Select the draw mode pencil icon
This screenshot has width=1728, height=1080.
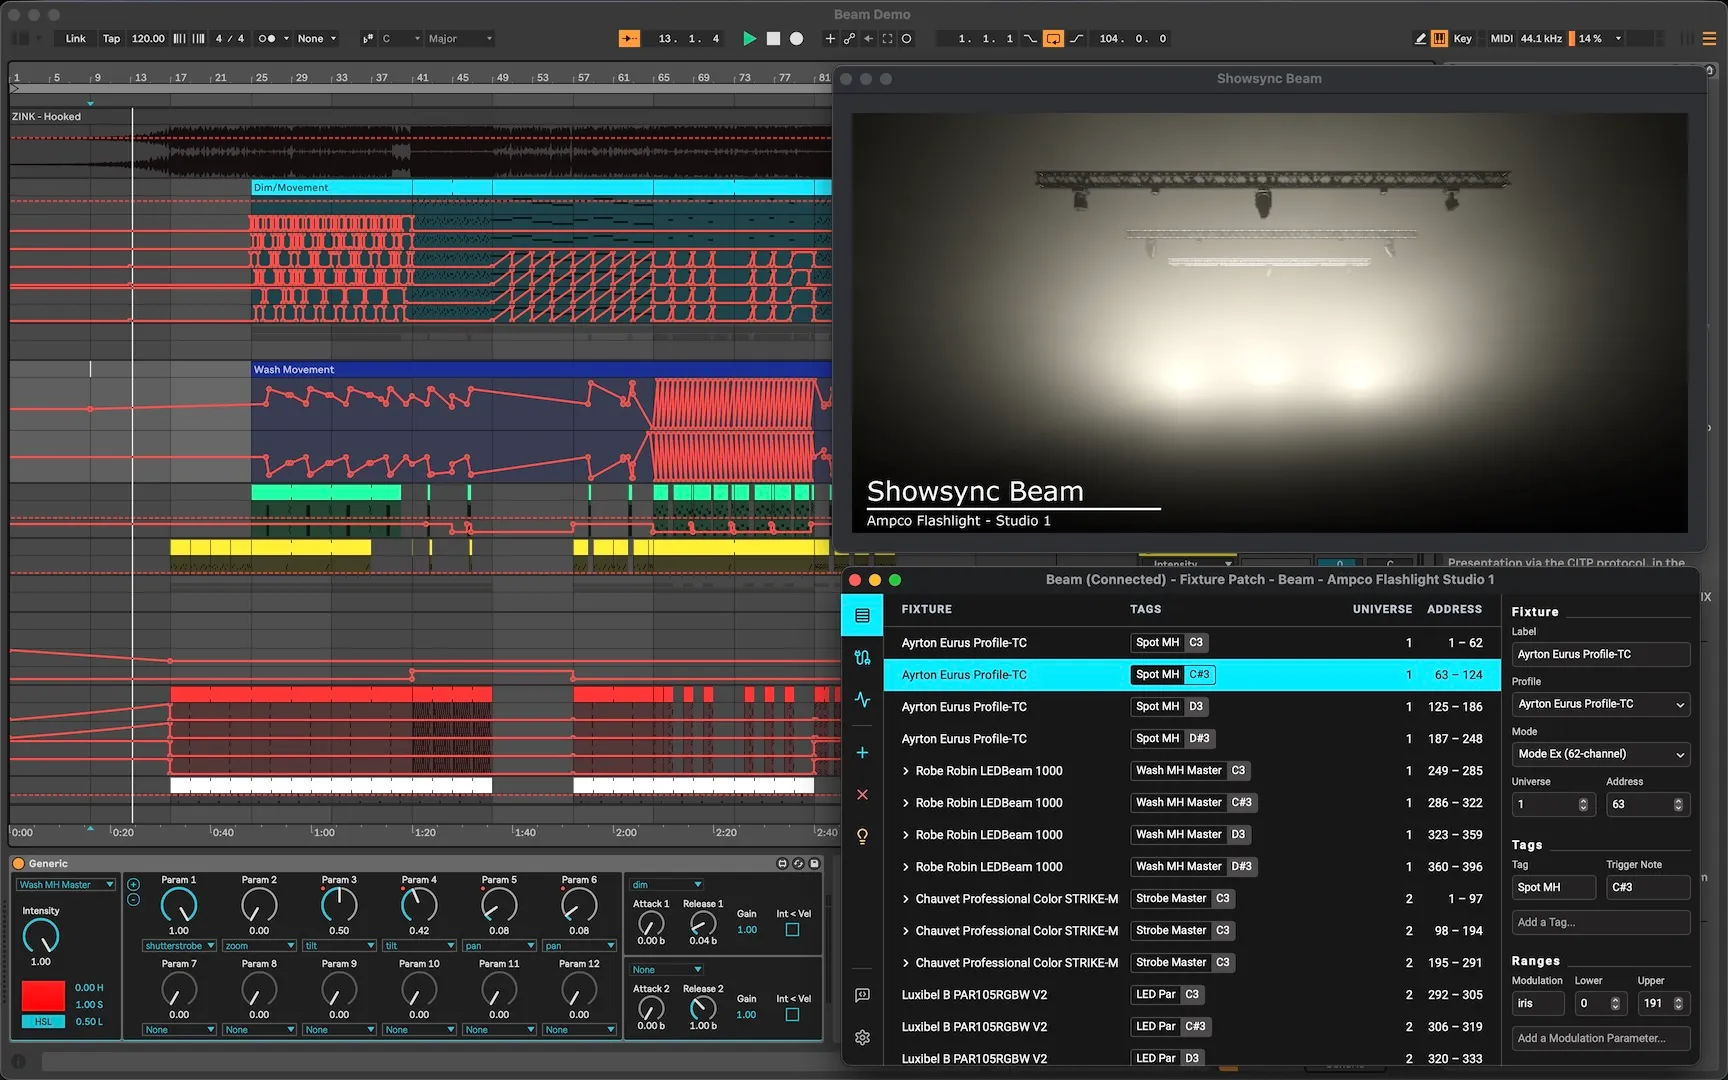1421,38
